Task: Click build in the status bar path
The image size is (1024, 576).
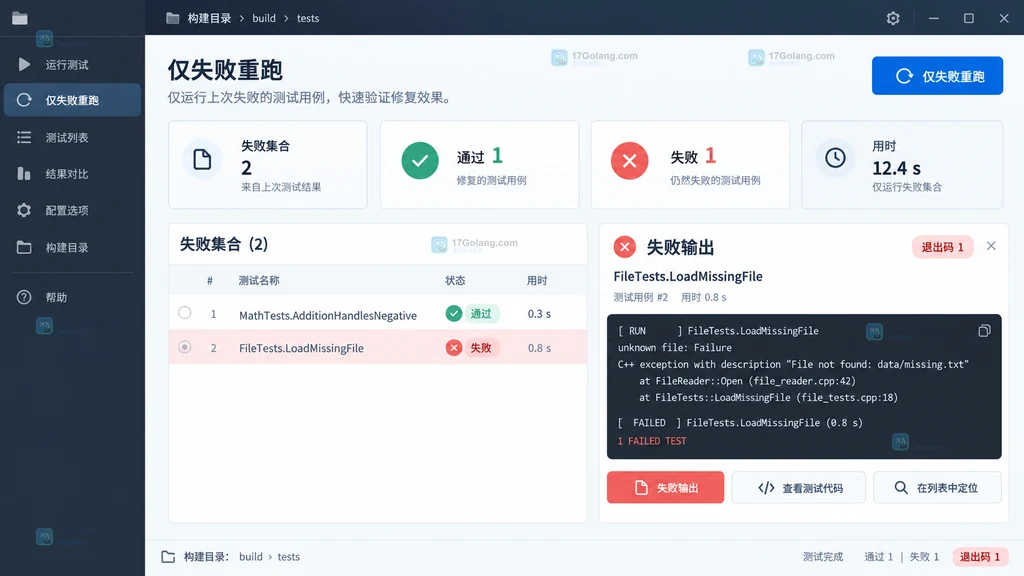Action: pos(251,556)
